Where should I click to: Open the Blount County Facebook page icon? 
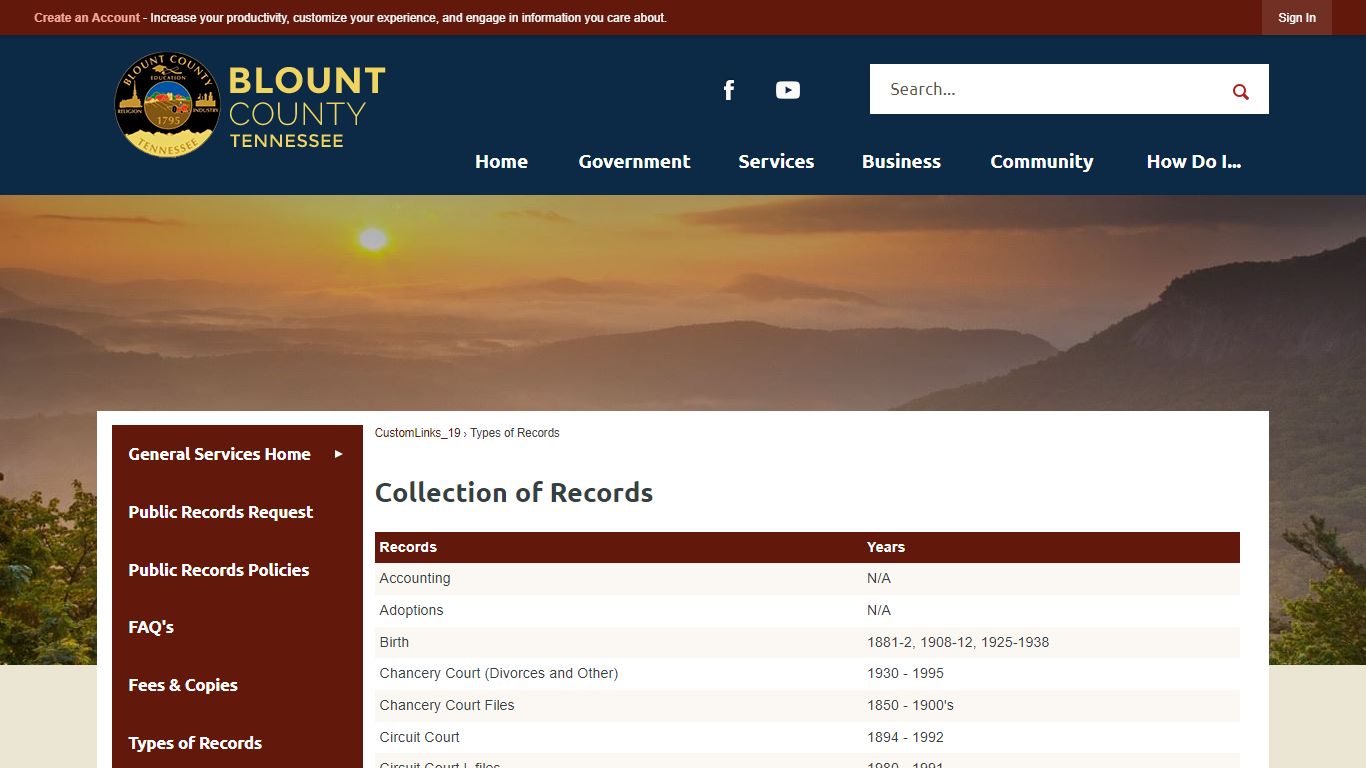(x=729, y=90)
